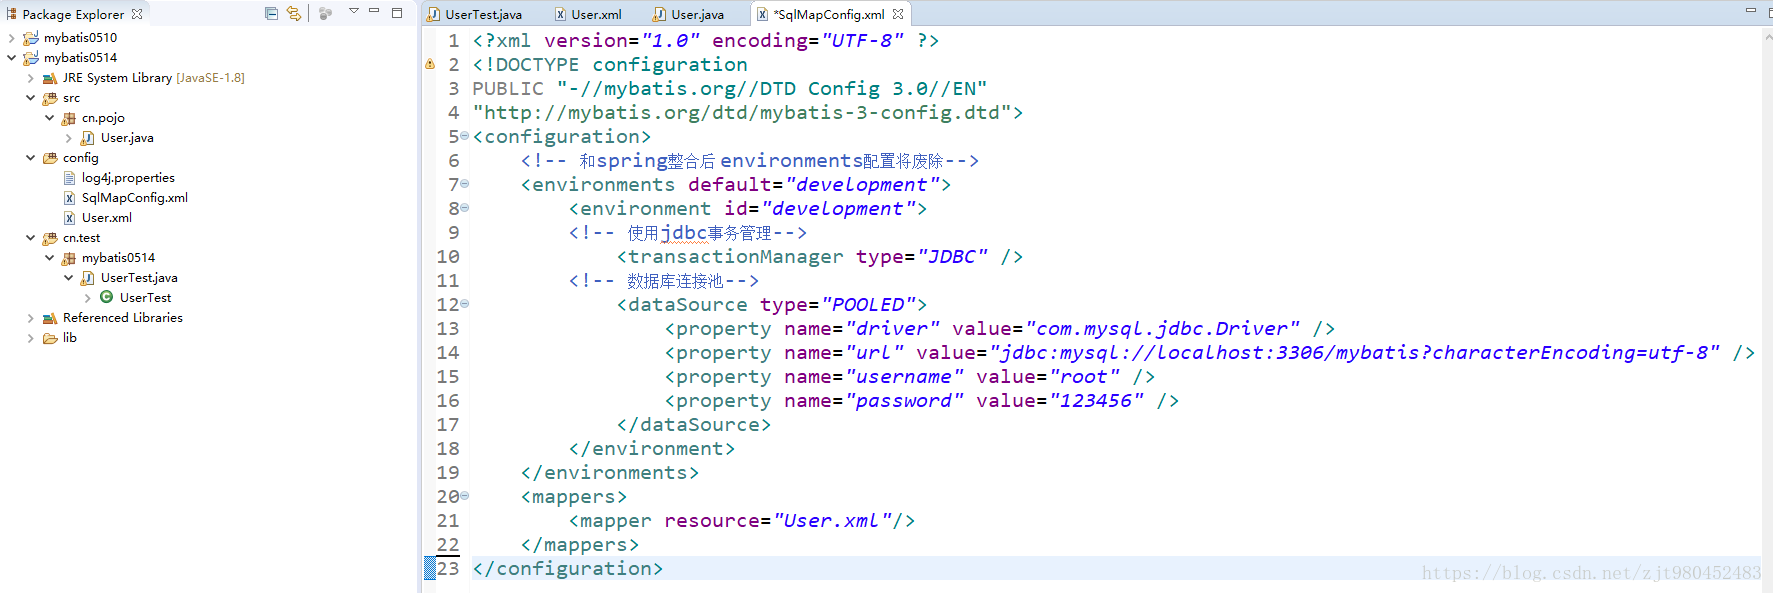
Task: Click the config folder icon
Action: tap(50, 158)
